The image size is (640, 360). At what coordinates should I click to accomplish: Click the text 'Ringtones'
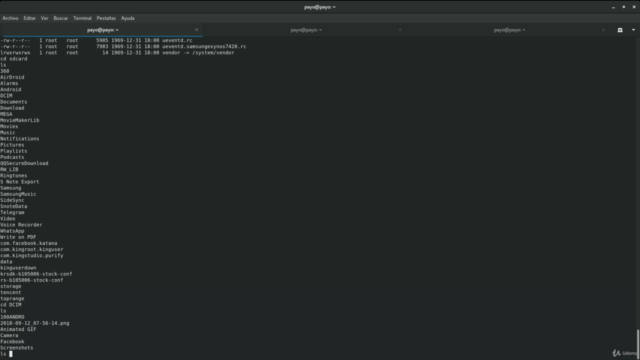13,176
